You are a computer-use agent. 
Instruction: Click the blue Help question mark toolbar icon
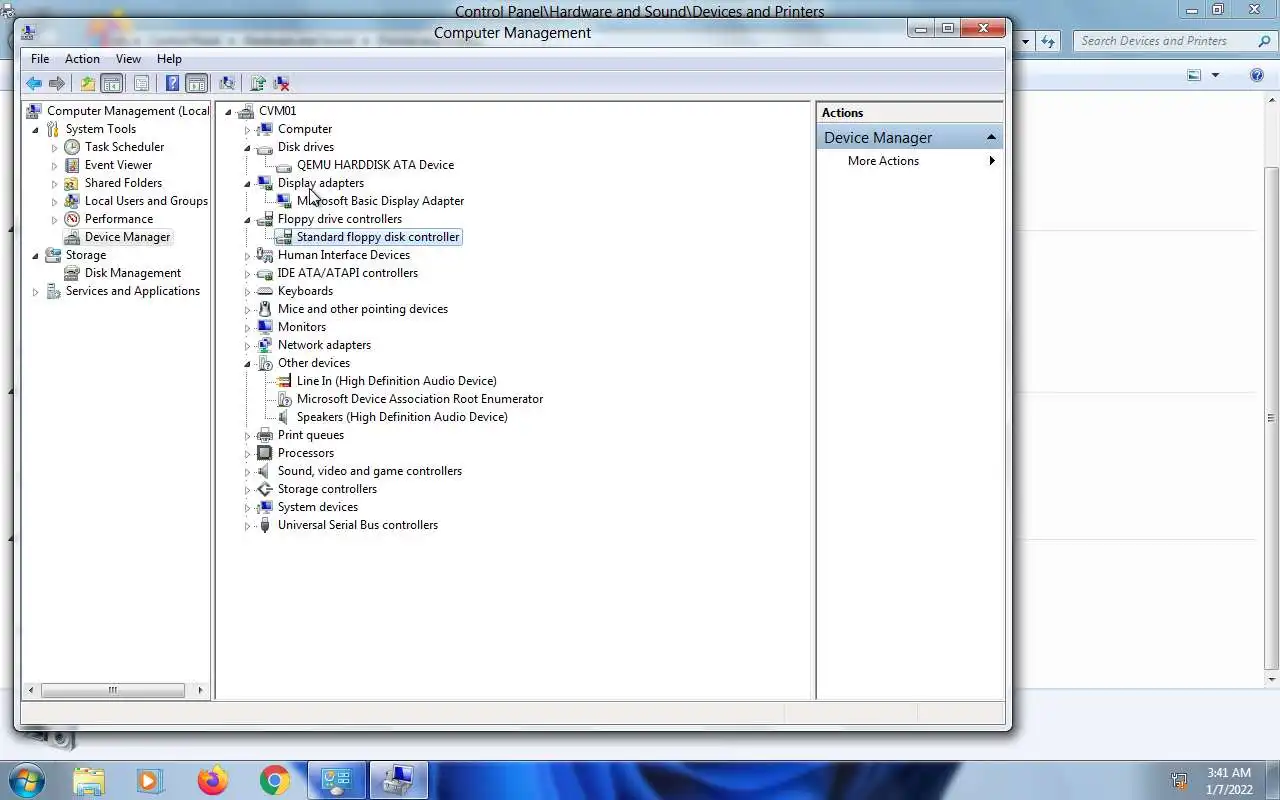[x=172, y=84]
